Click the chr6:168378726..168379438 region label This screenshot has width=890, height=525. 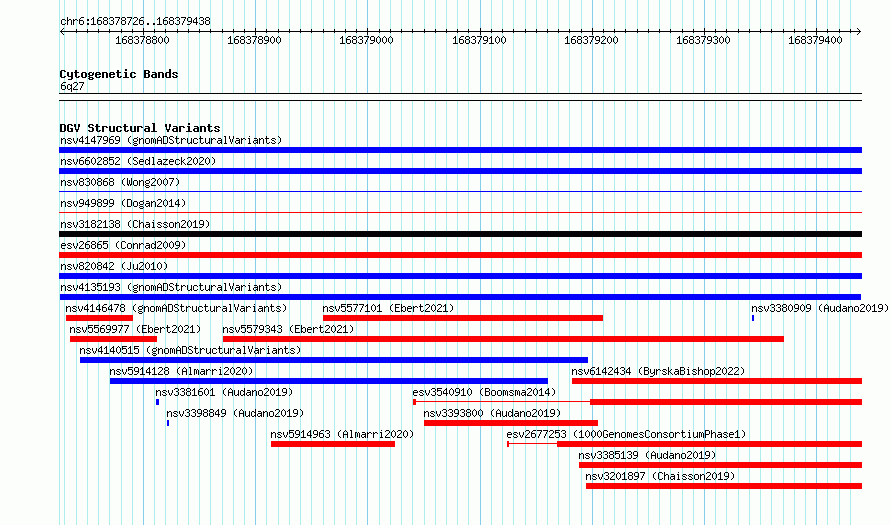coord(135,21)
